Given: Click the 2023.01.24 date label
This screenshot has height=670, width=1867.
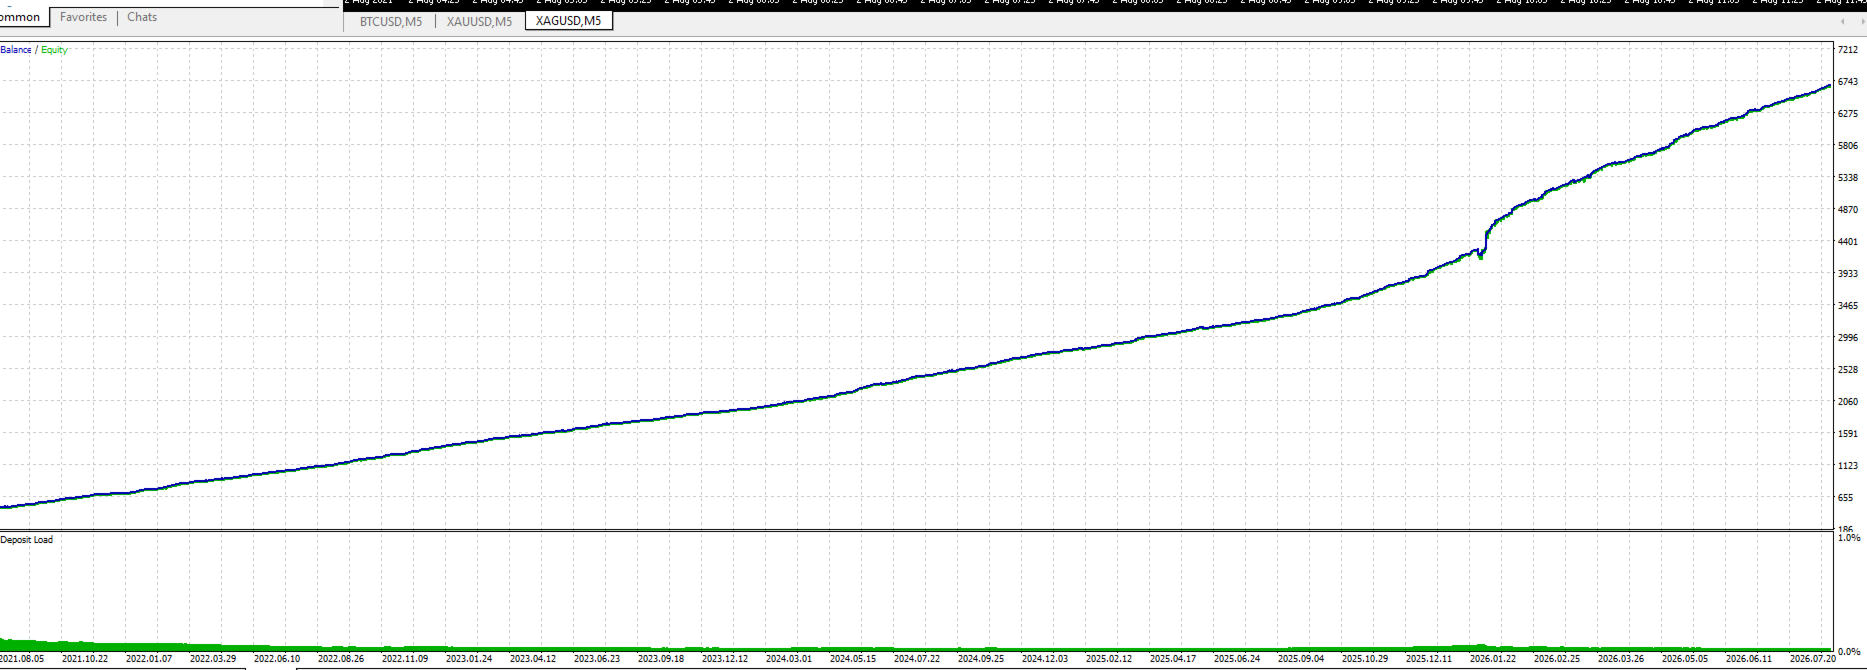Looking at the screenshot, I should click(x=469, y=659).
